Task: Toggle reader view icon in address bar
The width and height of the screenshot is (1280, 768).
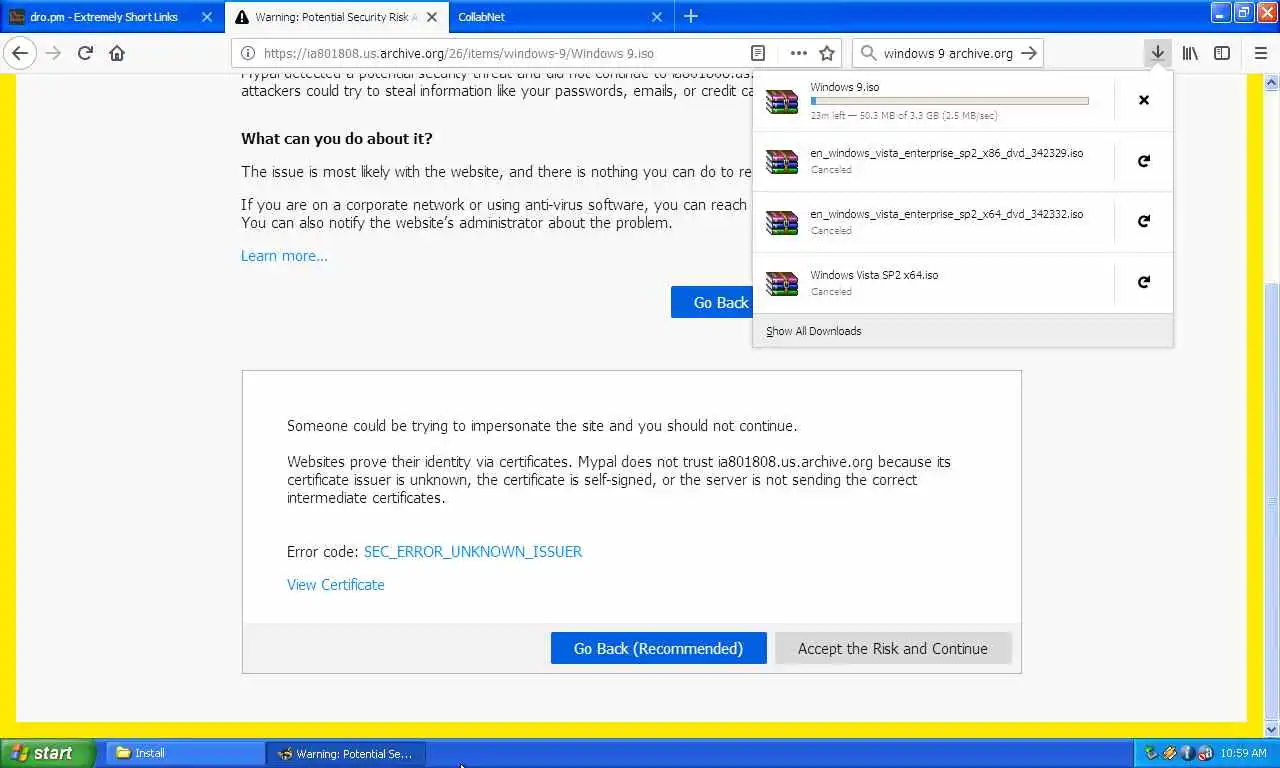Action: click(x=758, y=53)
